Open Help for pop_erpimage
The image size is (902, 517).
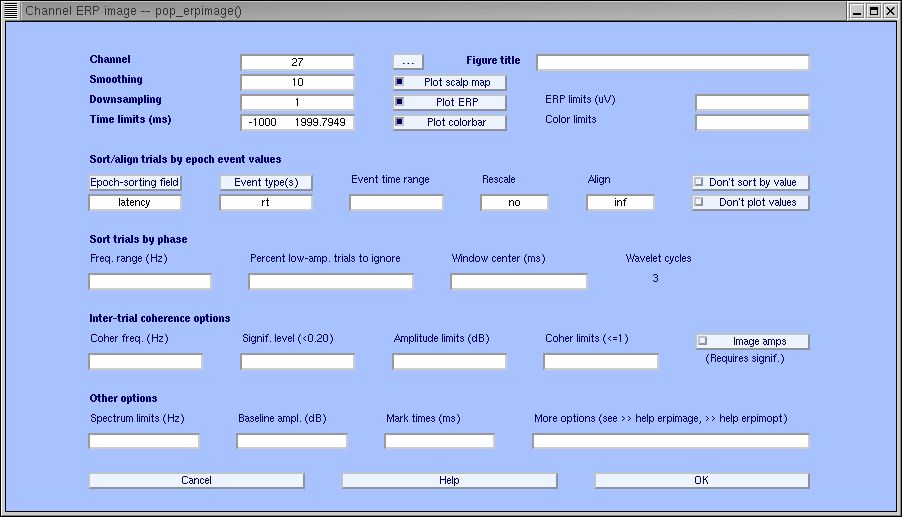coord(449,480)
